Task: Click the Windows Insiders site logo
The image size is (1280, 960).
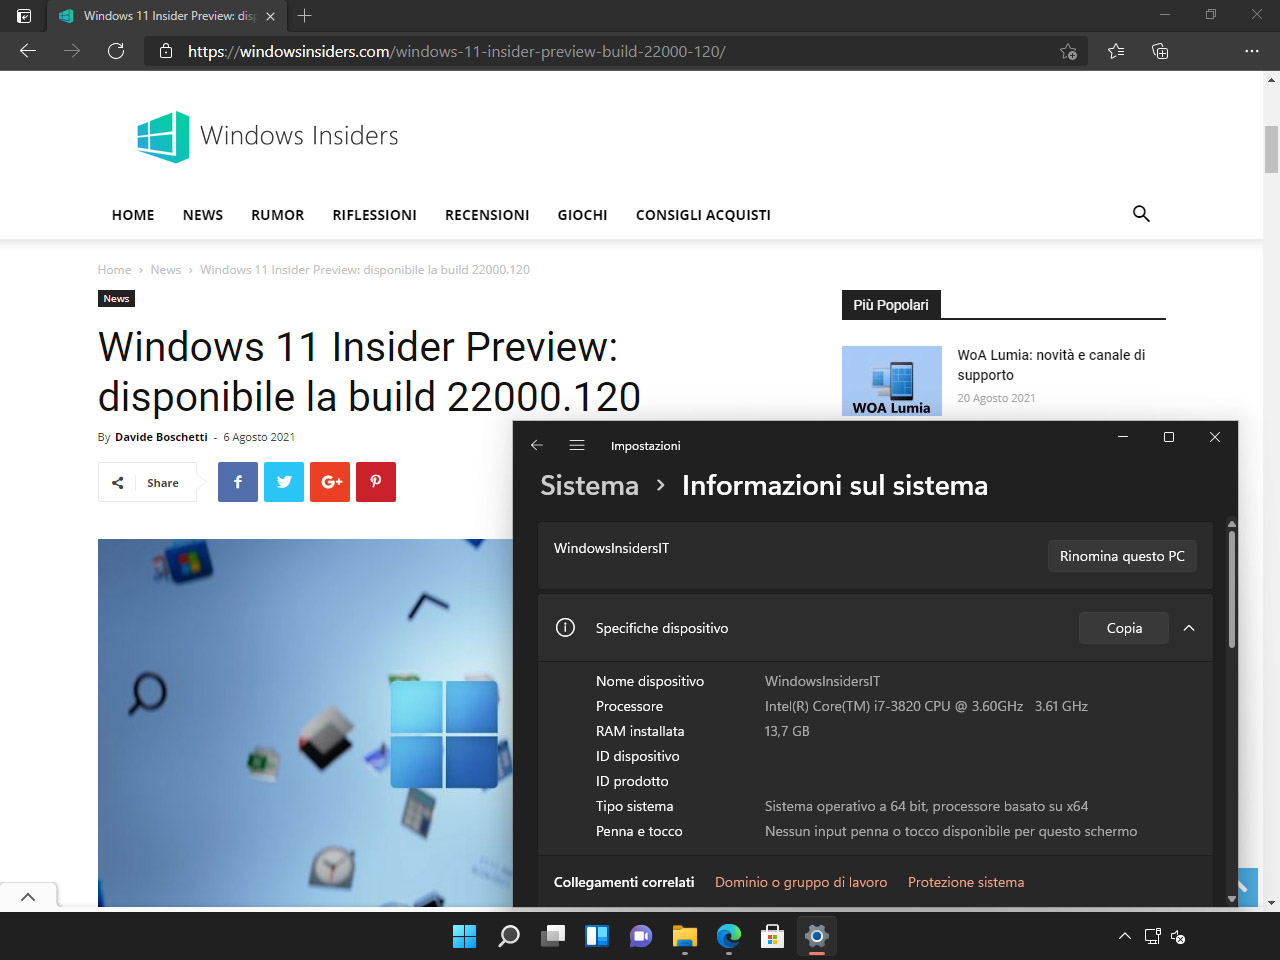Action: [x=268, y=136]
